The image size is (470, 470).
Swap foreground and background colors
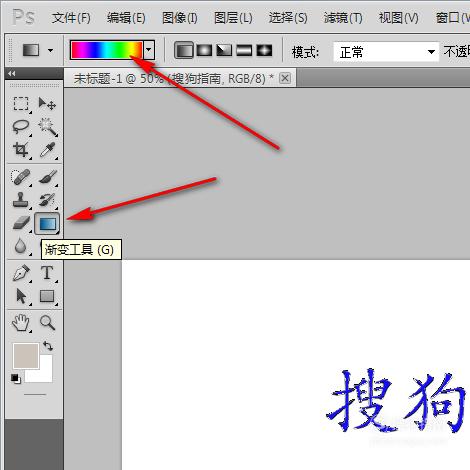point(48,346)
